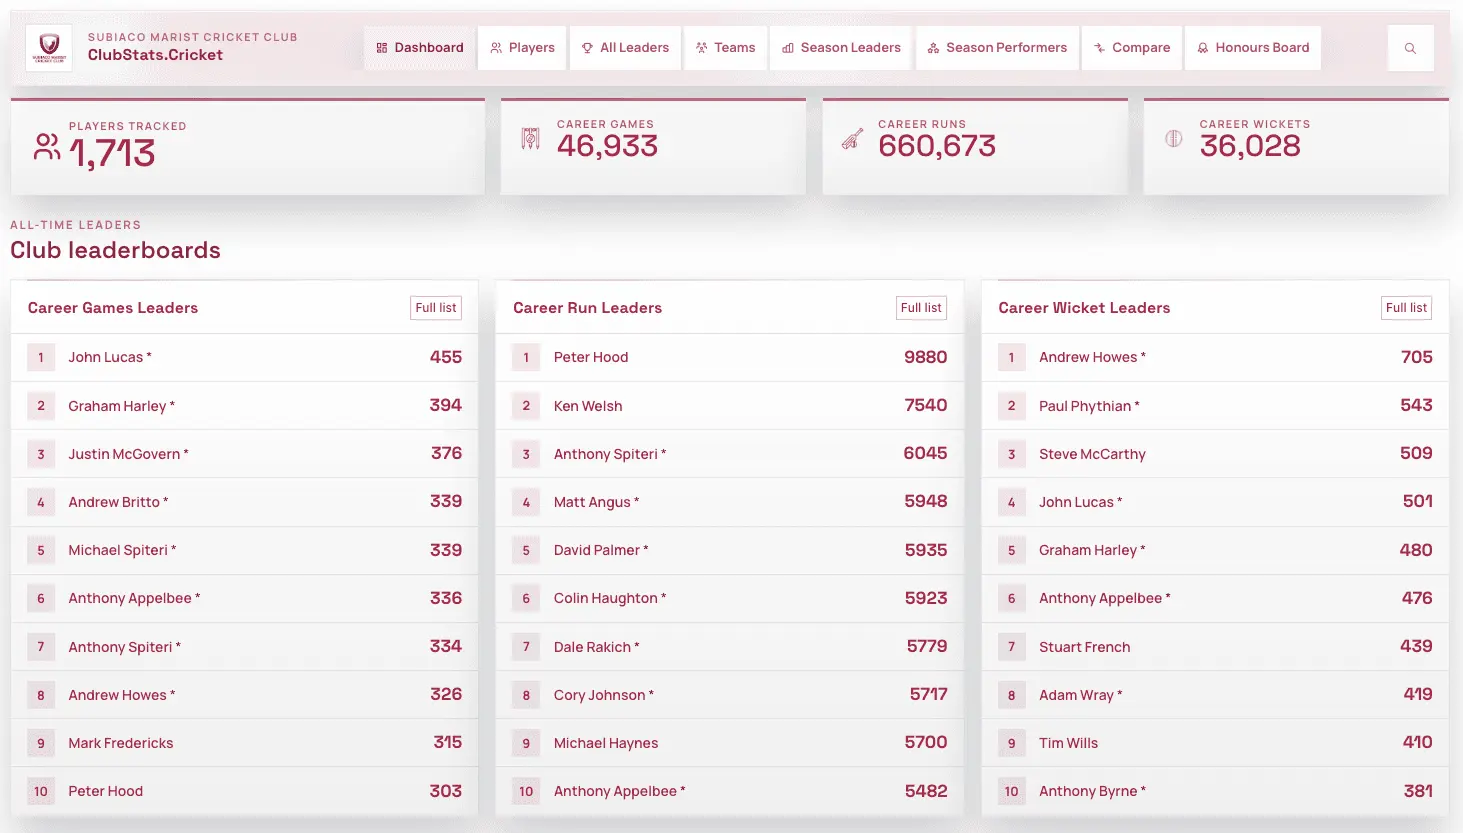
Task: Click the Club leaderboards heading
Action: pyautogui.click(x=115, y=250)
